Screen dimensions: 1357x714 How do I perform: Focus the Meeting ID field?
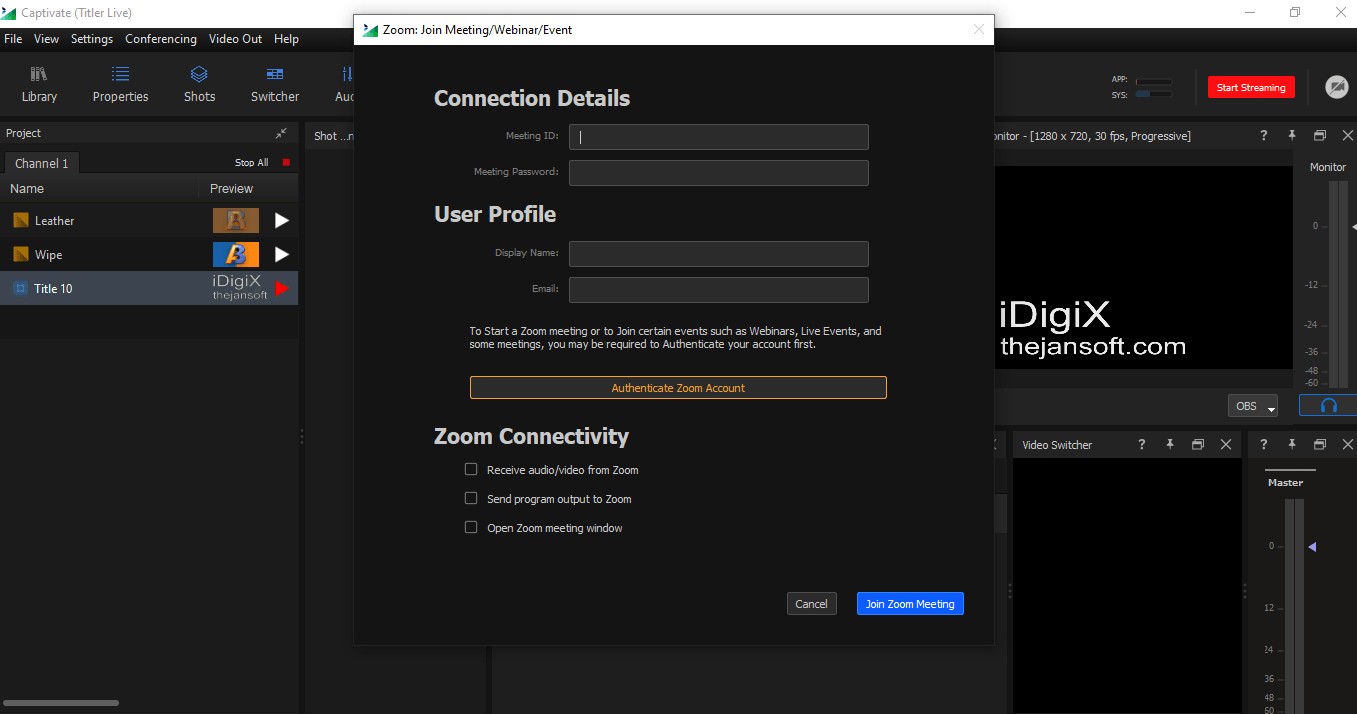point(718,137)
